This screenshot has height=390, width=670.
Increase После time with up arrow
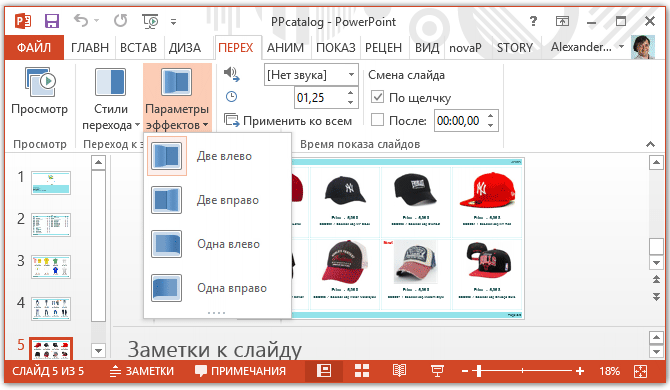tap(491, 115)
